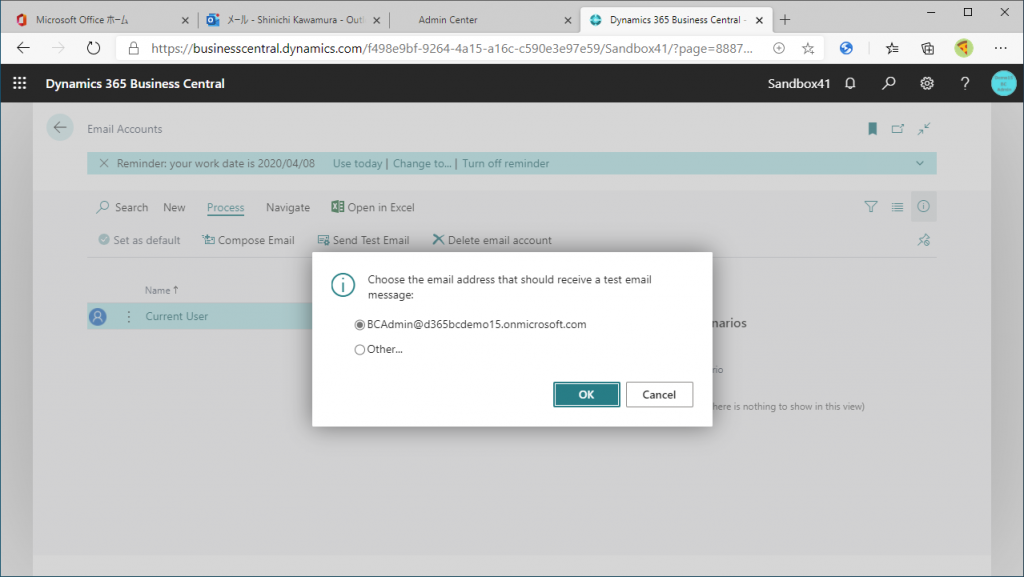Viewport: 1024px width, 577px height.
Task: Select the Current User account row
Action: coord(199,316)
